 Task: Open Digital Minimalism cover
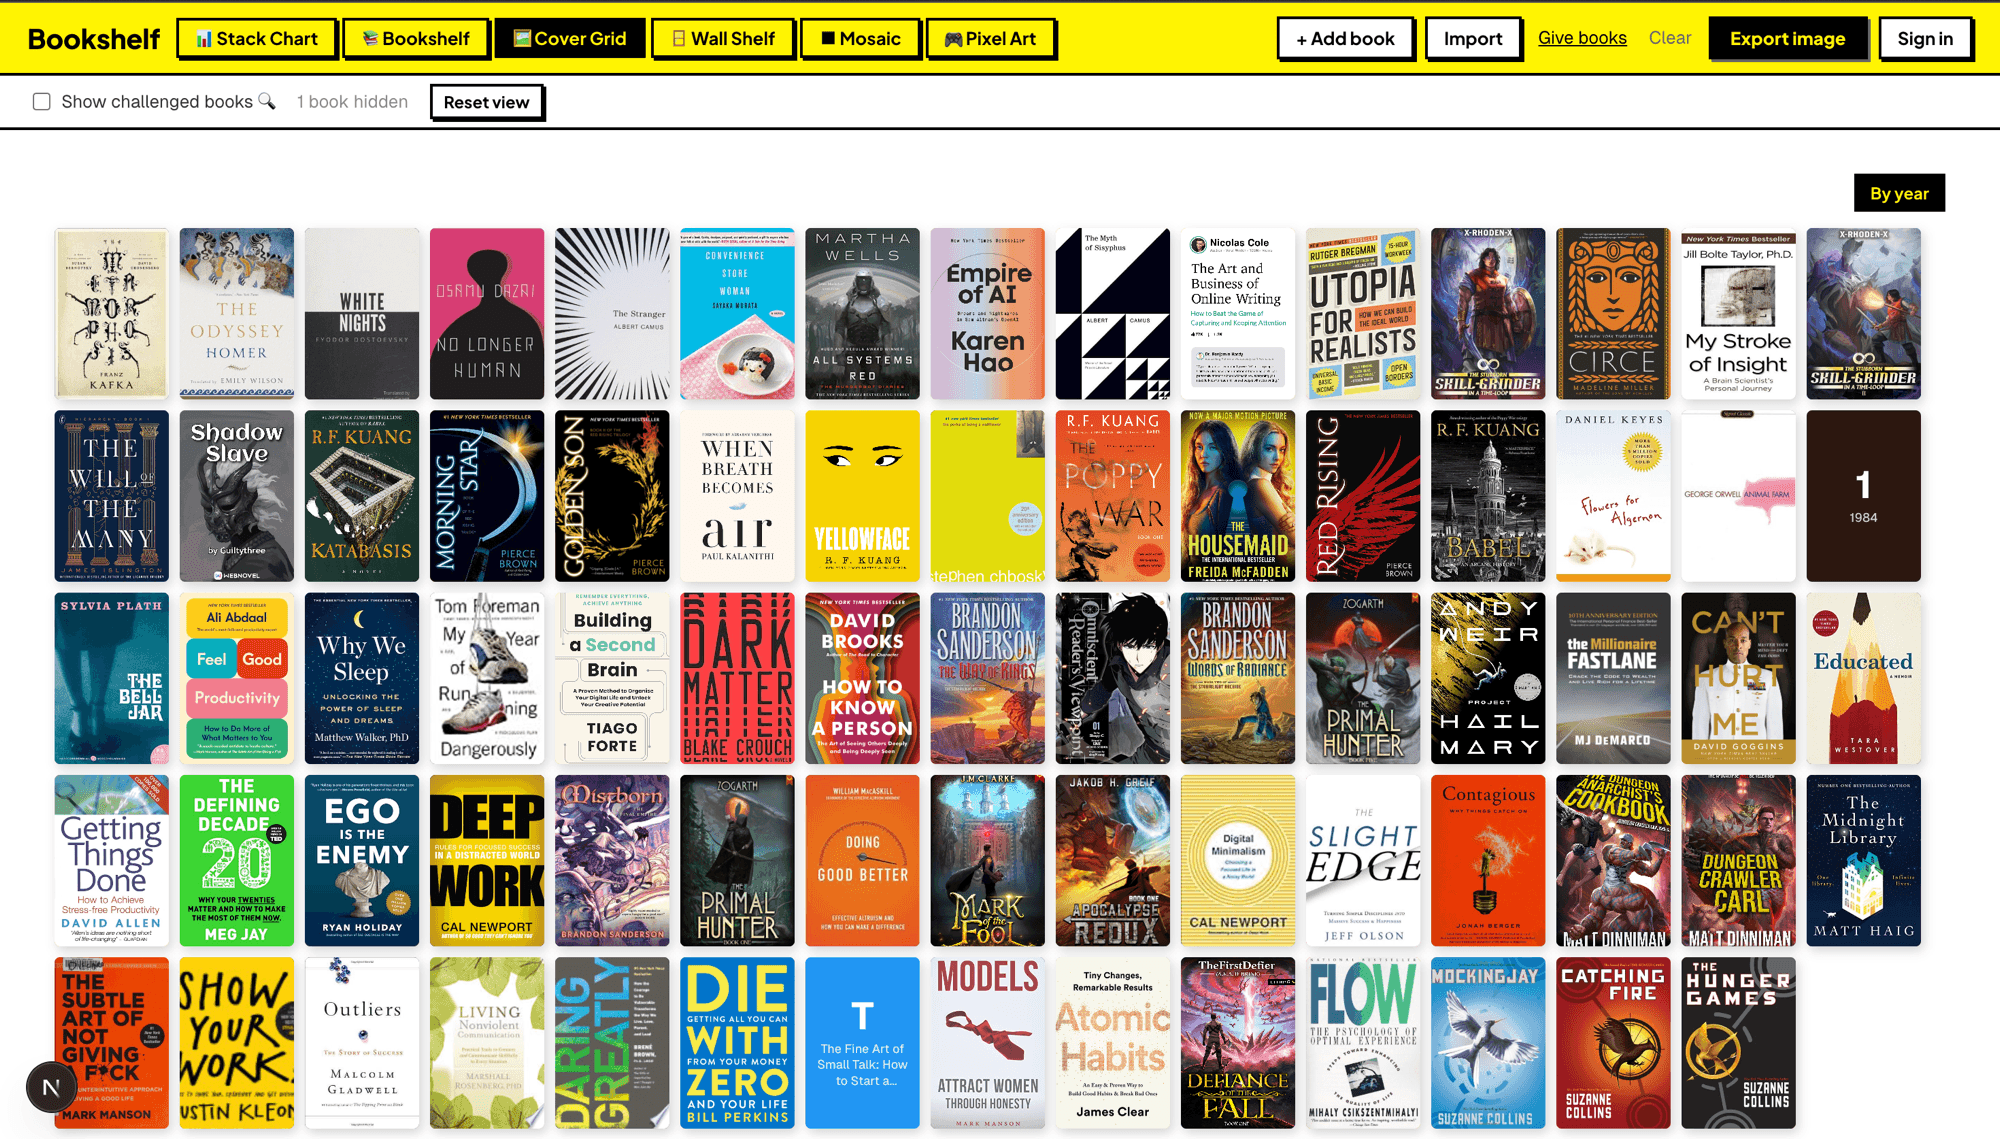pyautogui.click(x=1238, y=861)
